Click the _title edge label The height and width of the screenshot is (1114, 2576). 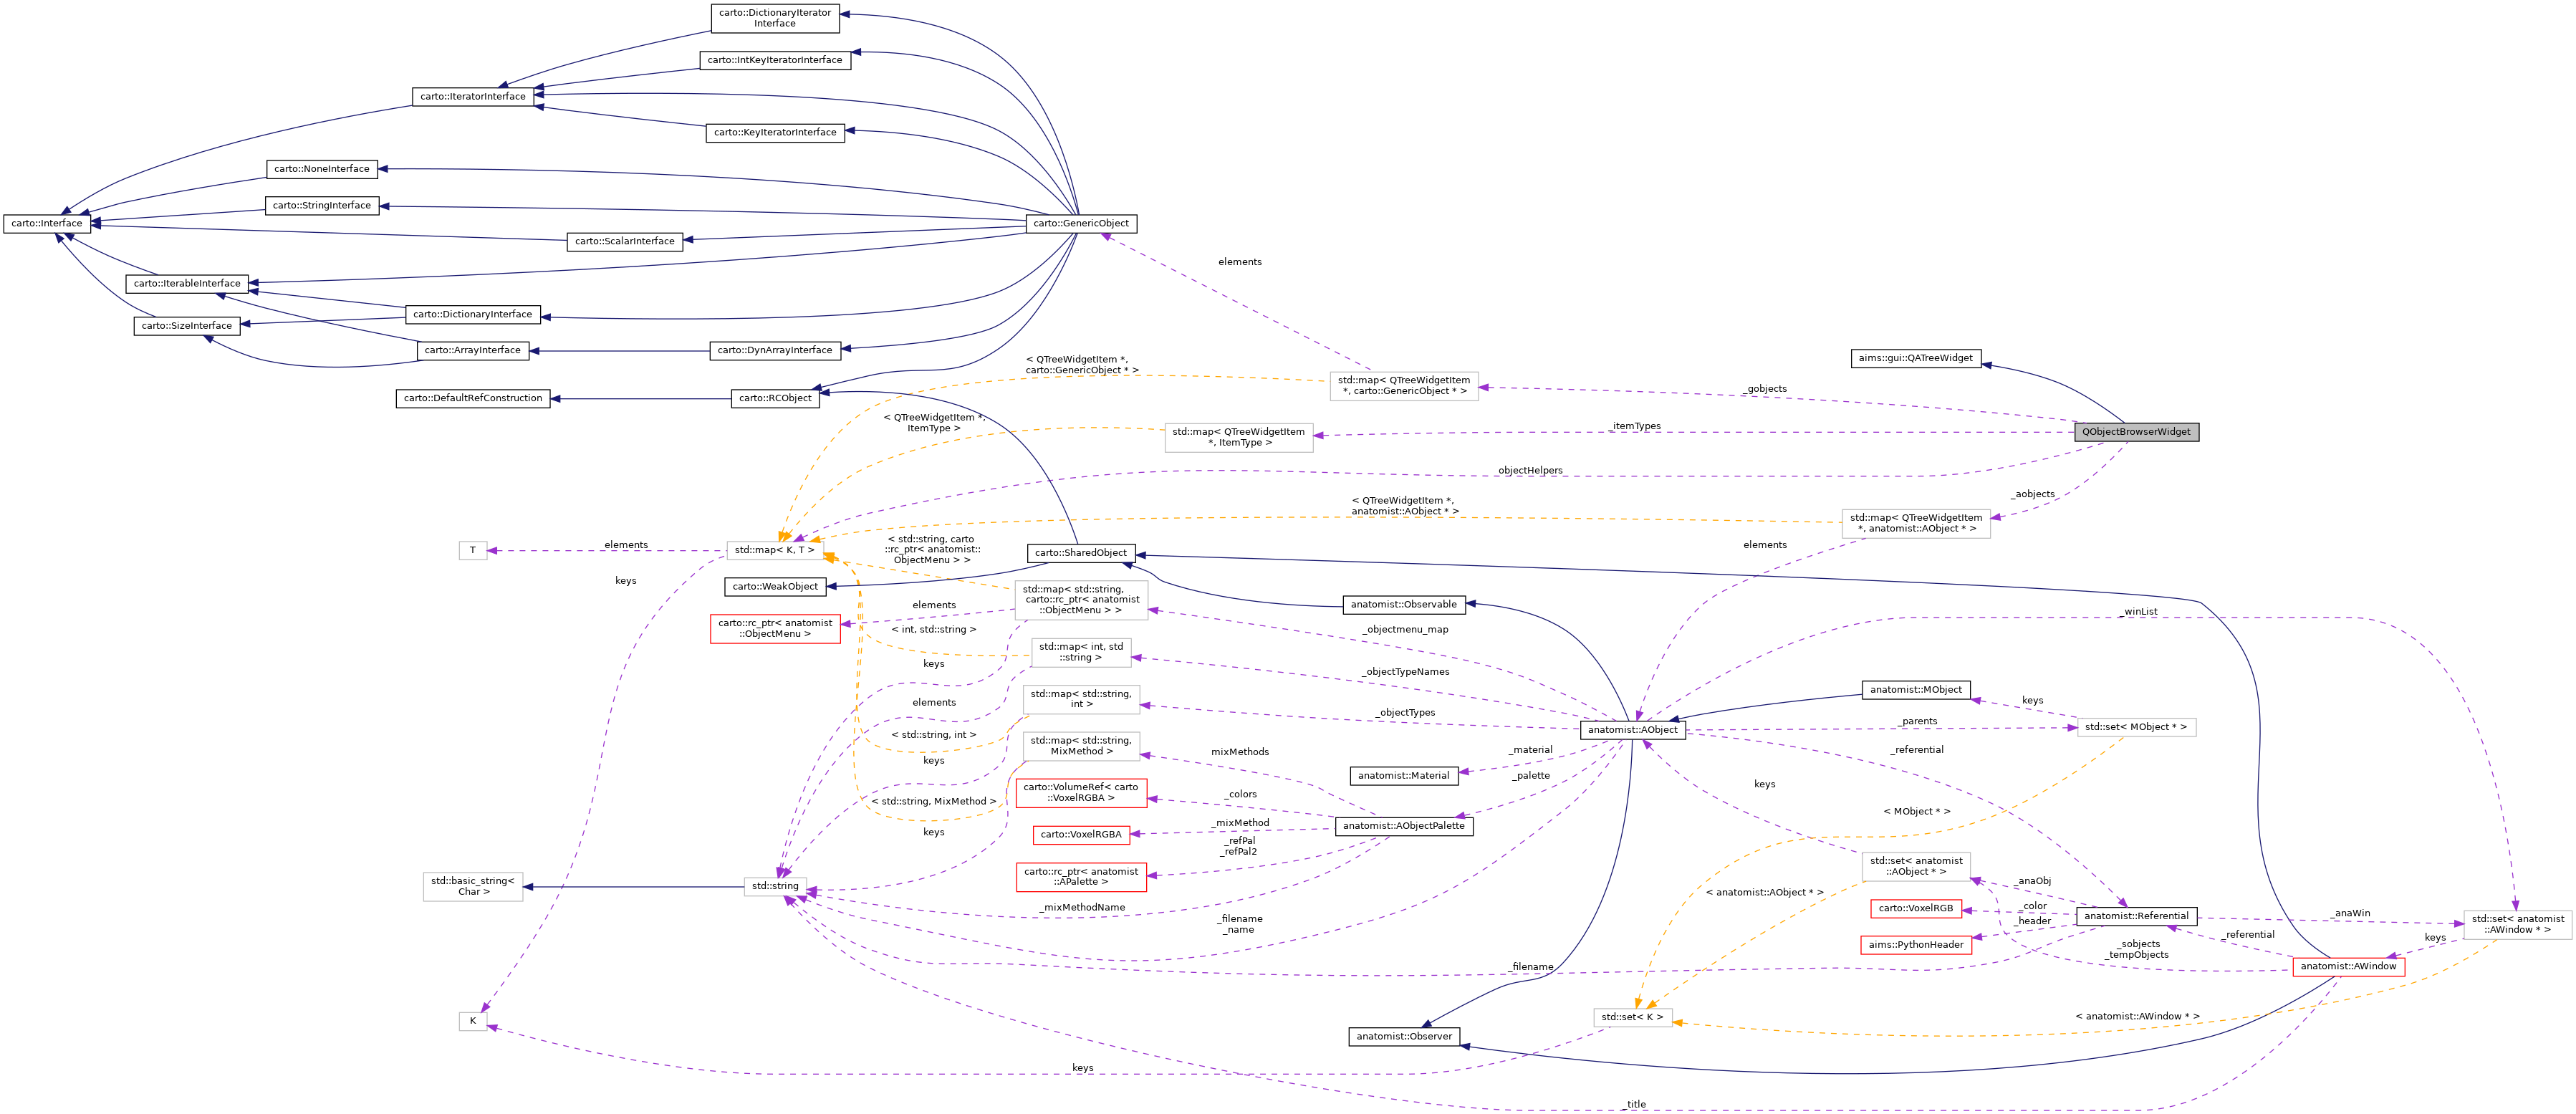point(1635,1105)
